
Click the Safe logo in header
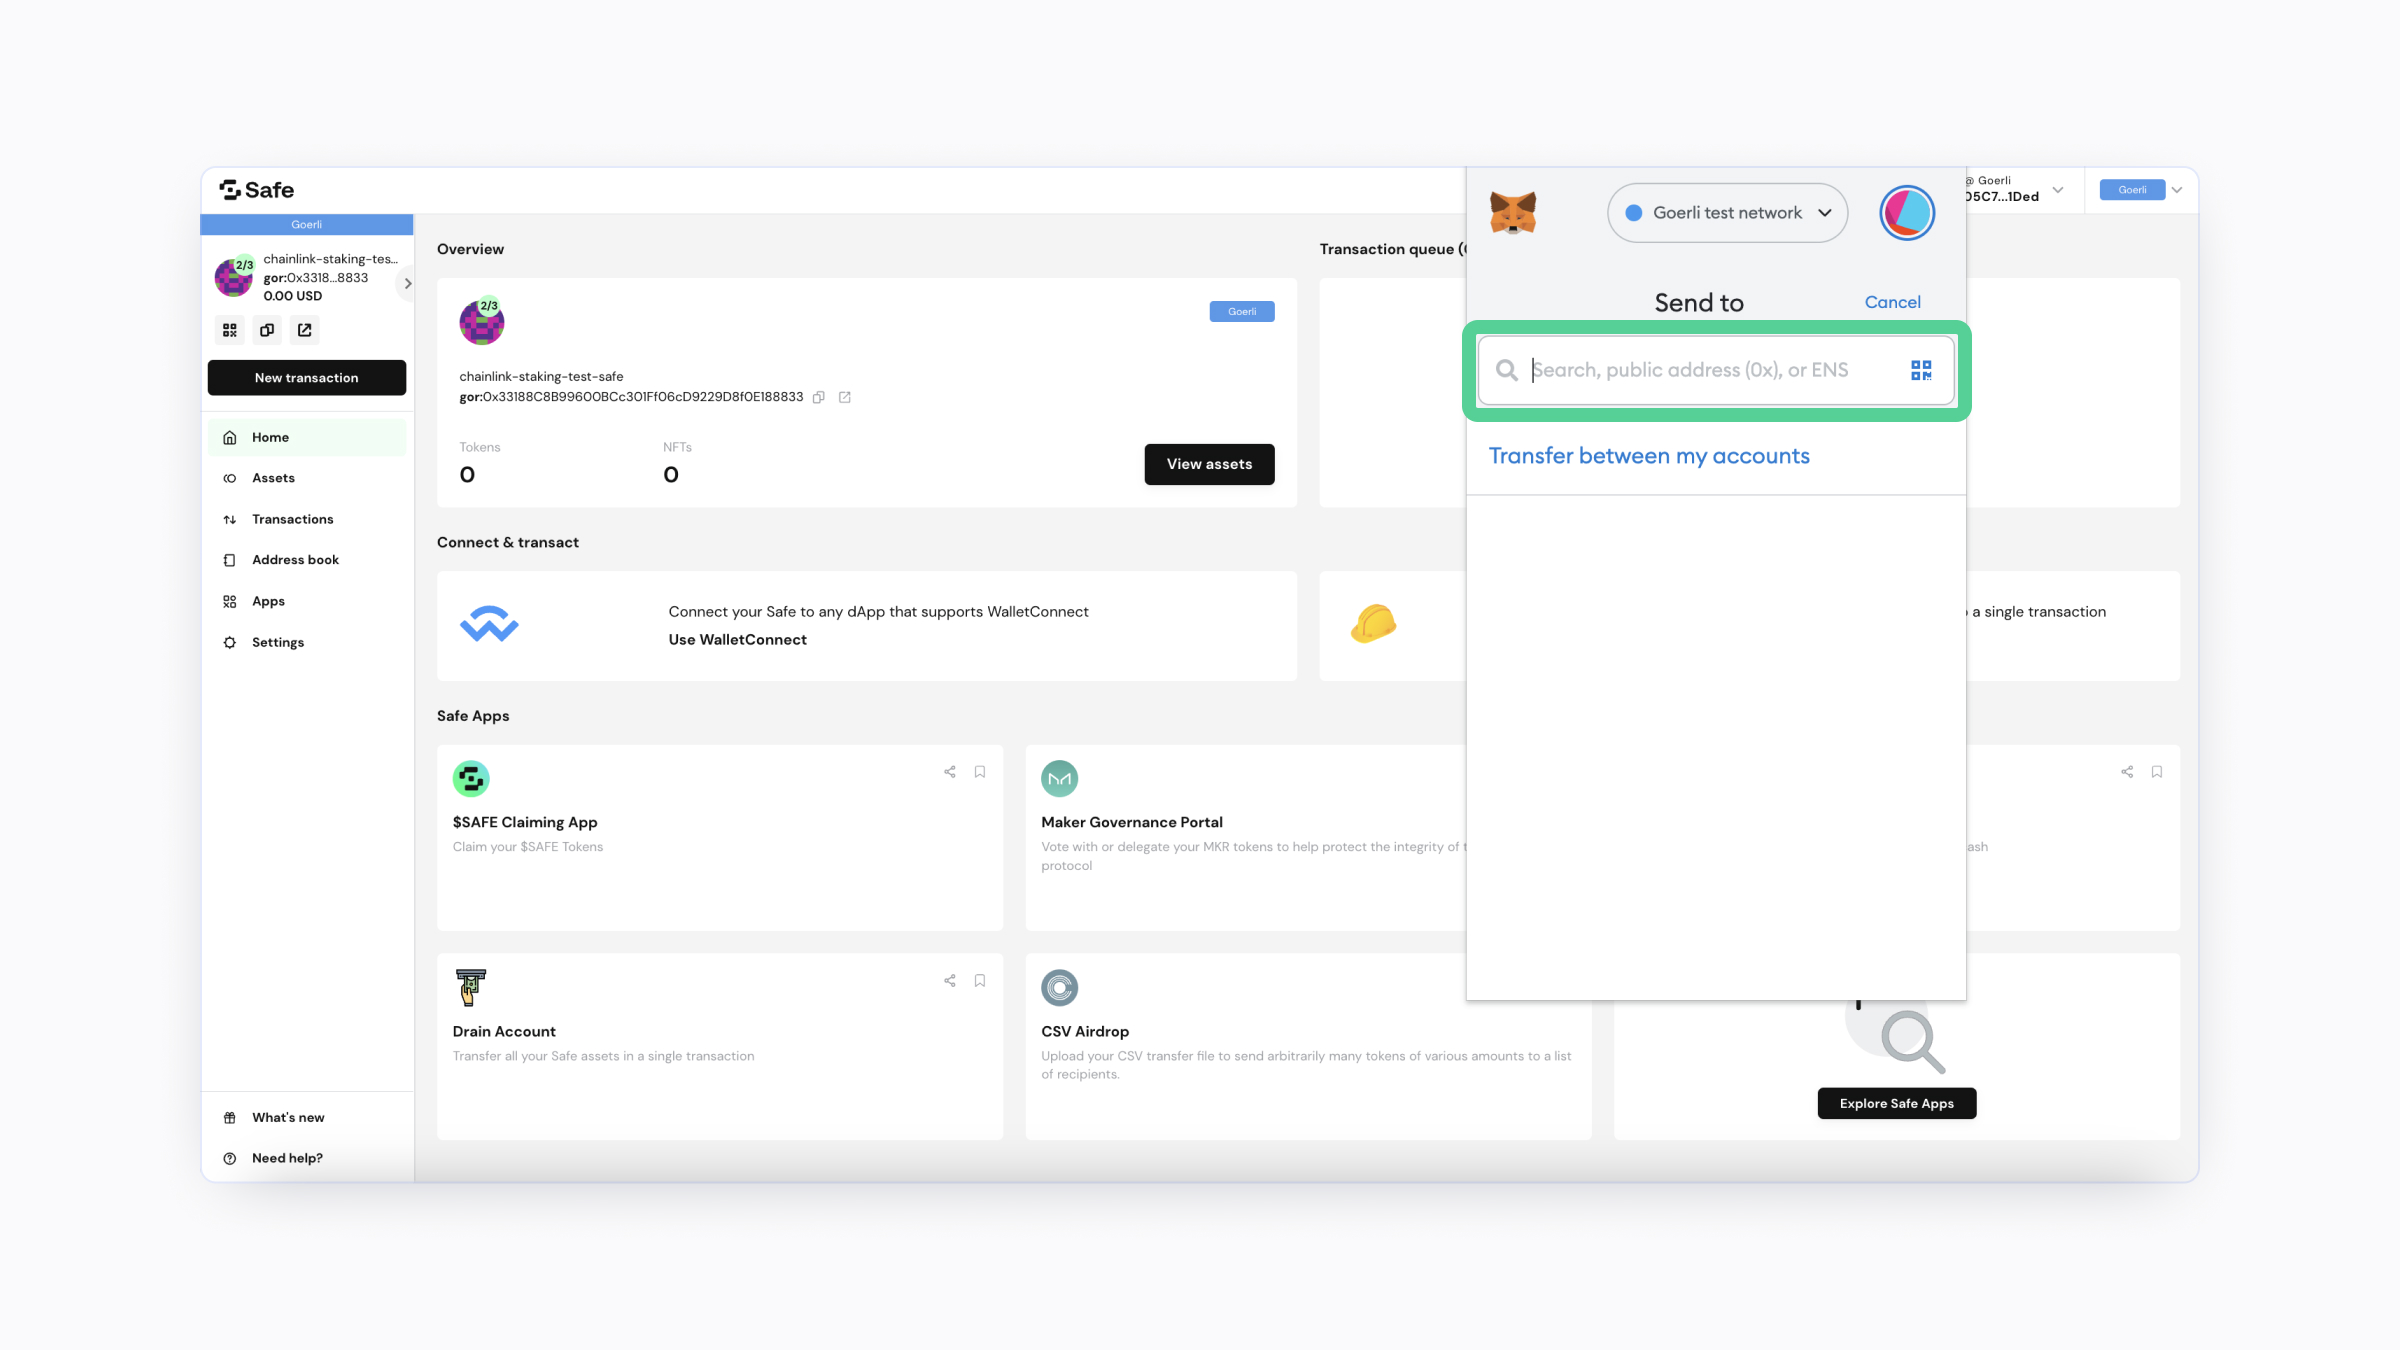click(x=256, y=190)
